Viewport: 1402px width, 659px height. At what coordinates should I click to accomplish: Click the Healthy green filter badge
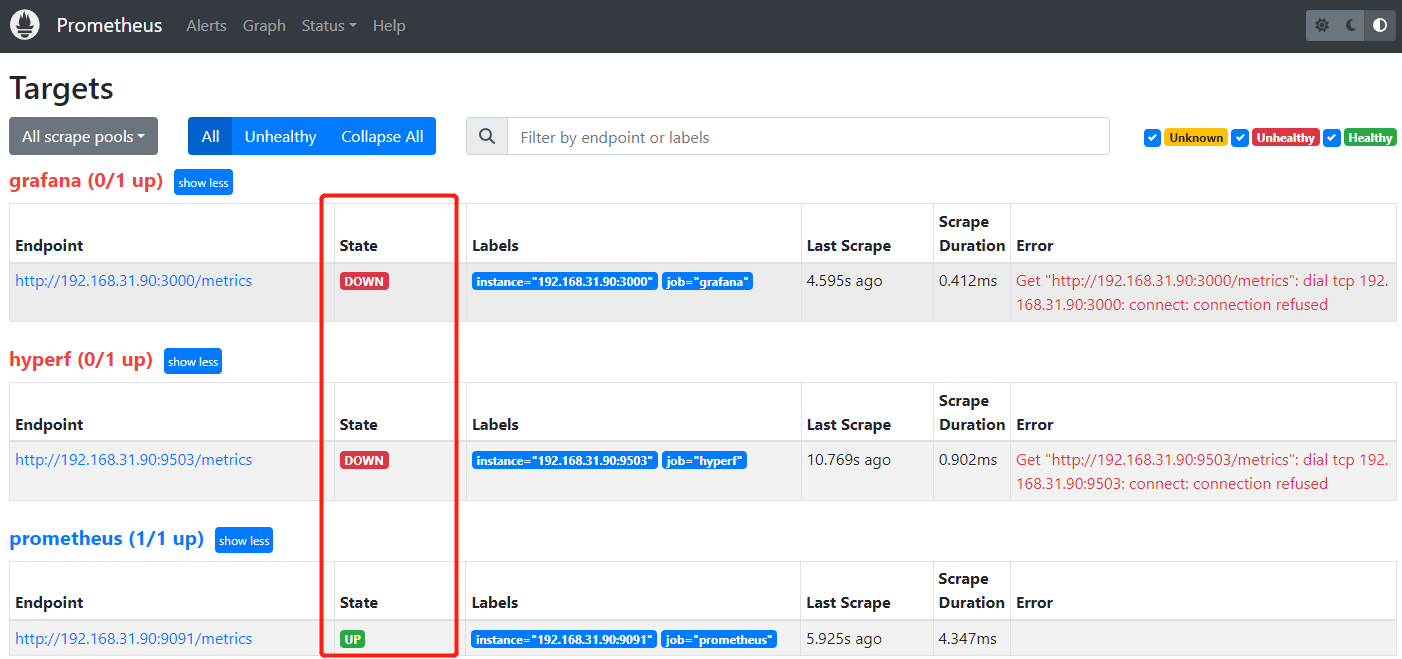point(1370,138)
